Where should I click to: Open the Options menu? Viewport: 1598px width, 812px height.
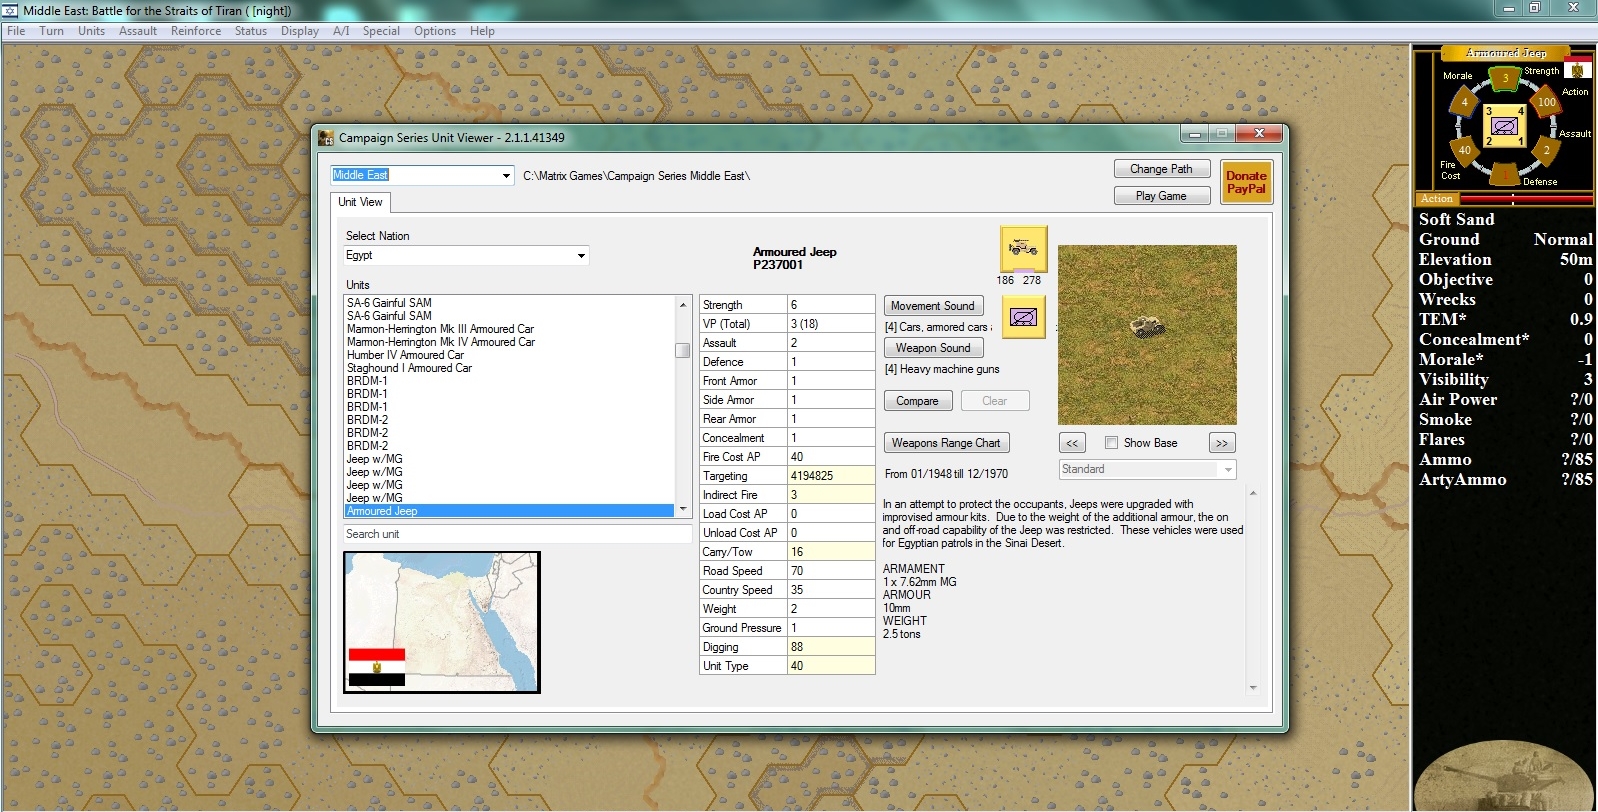click(435, 31)
